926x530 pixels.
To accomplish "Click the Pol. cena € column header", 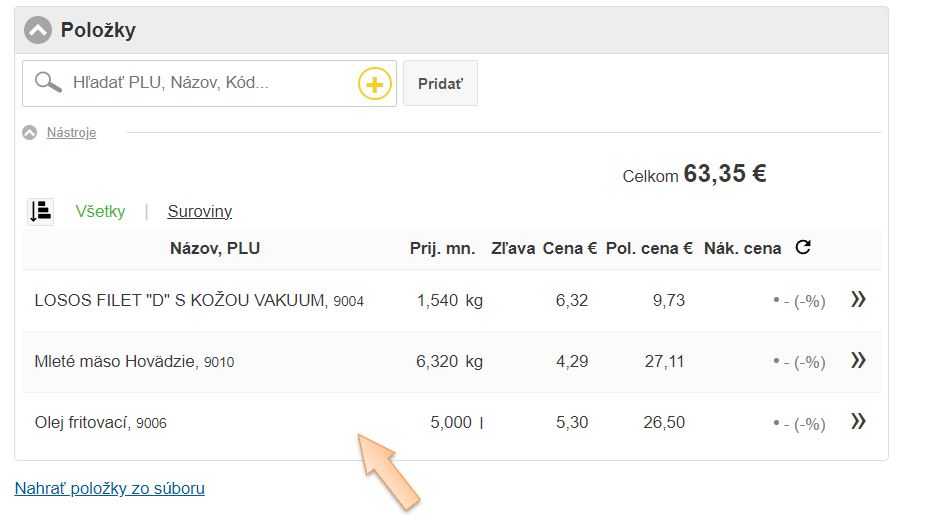I will 649,248.
